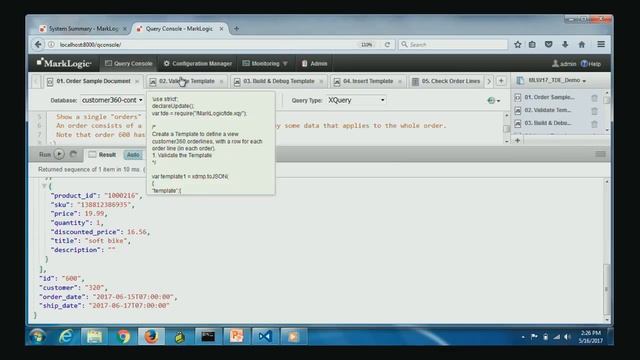Close the 03. Build & Debug Template tab

321,82
